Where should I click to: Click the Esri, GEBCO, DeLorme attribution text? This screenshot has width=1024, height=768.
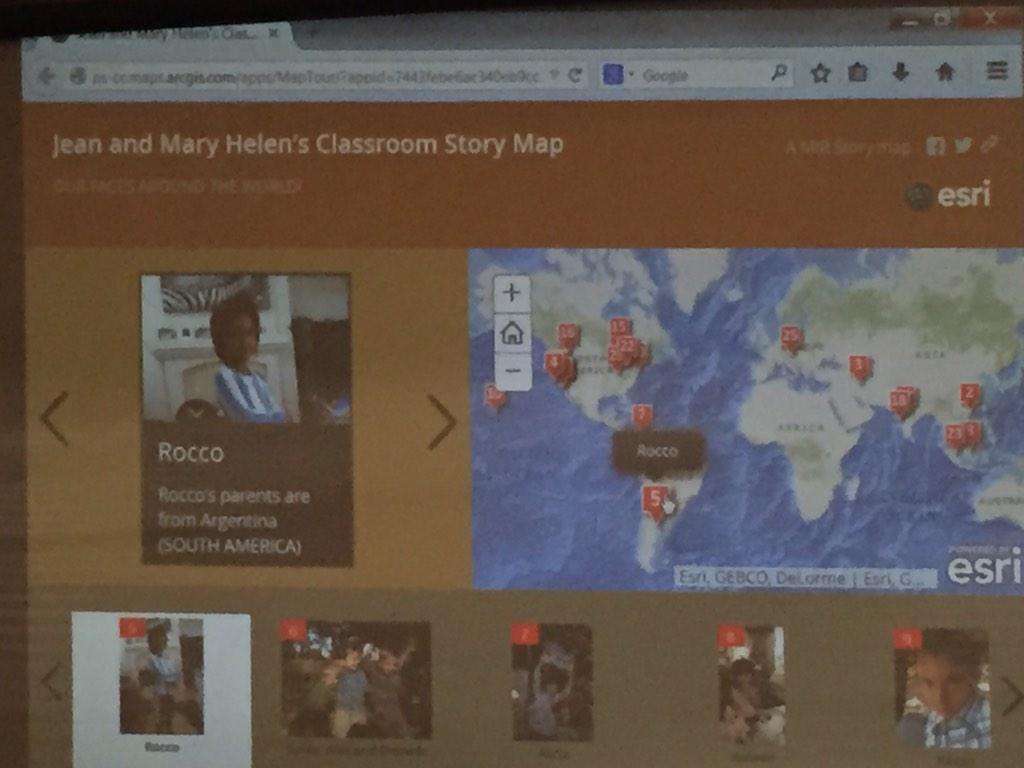(805, 578)
